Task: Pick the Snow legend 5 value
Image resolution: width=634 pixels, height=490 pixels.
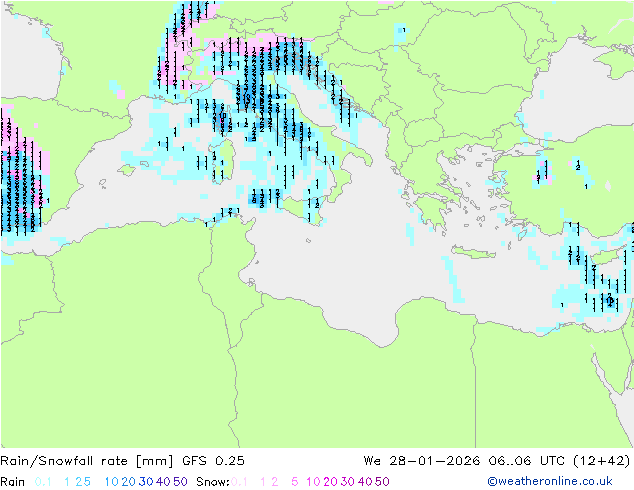Action: 295,482
